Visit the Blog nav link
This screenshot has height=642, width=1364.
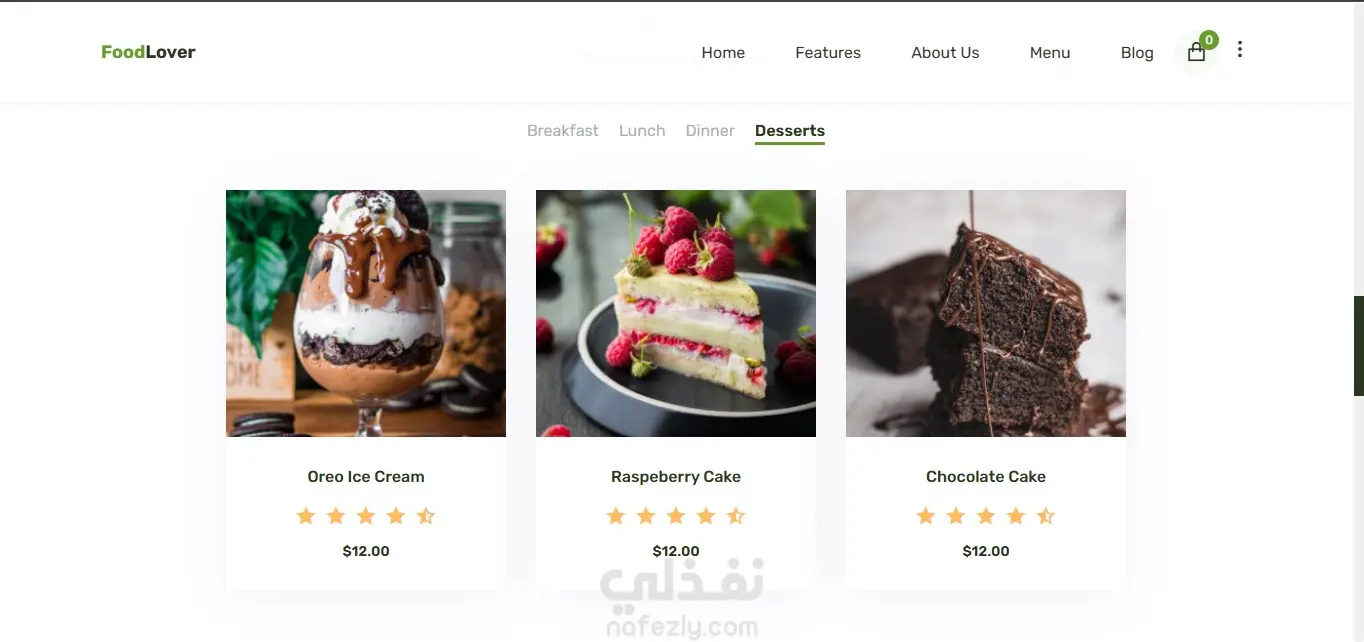(x=1137, y=53)
